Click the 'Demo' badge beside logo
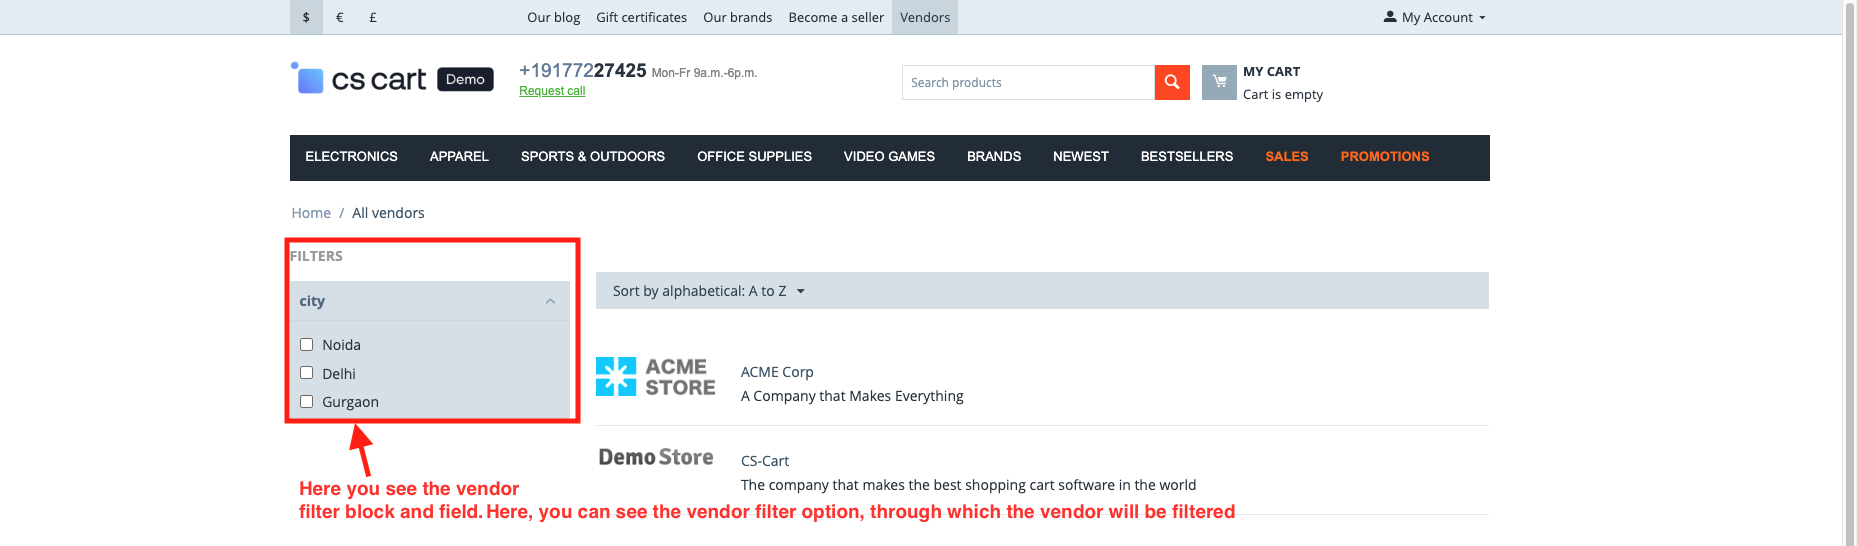Screen dimensions: 1857x546 465,79
